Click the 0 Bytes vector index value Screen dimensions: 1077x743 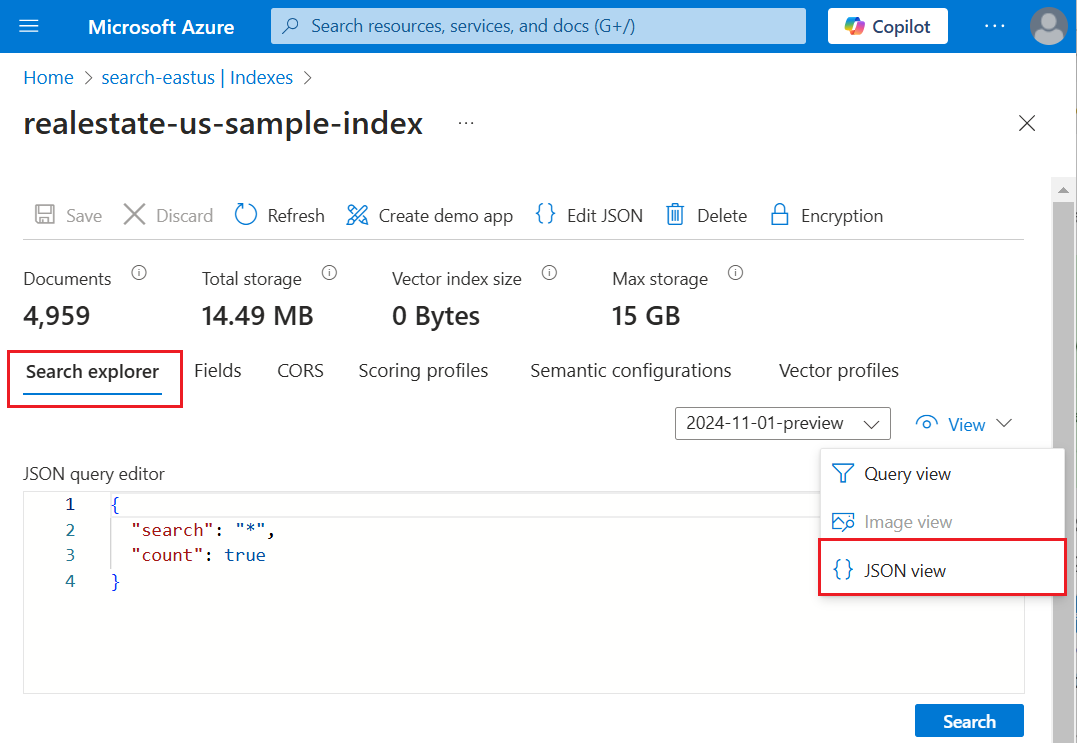[436, 316]
